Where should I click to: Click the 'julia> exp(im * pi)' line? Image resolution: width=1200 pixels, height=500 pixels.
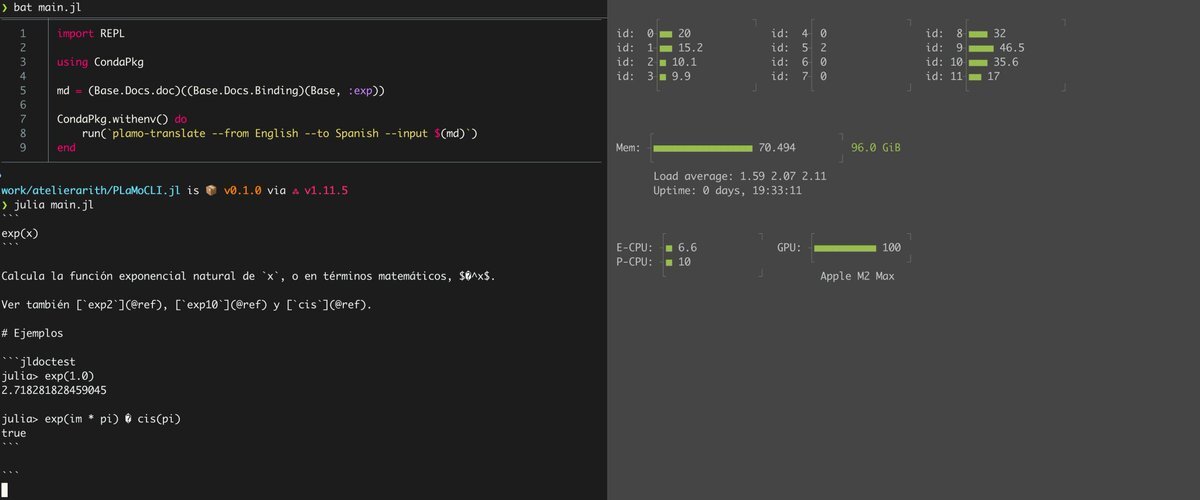click(91, 419)
